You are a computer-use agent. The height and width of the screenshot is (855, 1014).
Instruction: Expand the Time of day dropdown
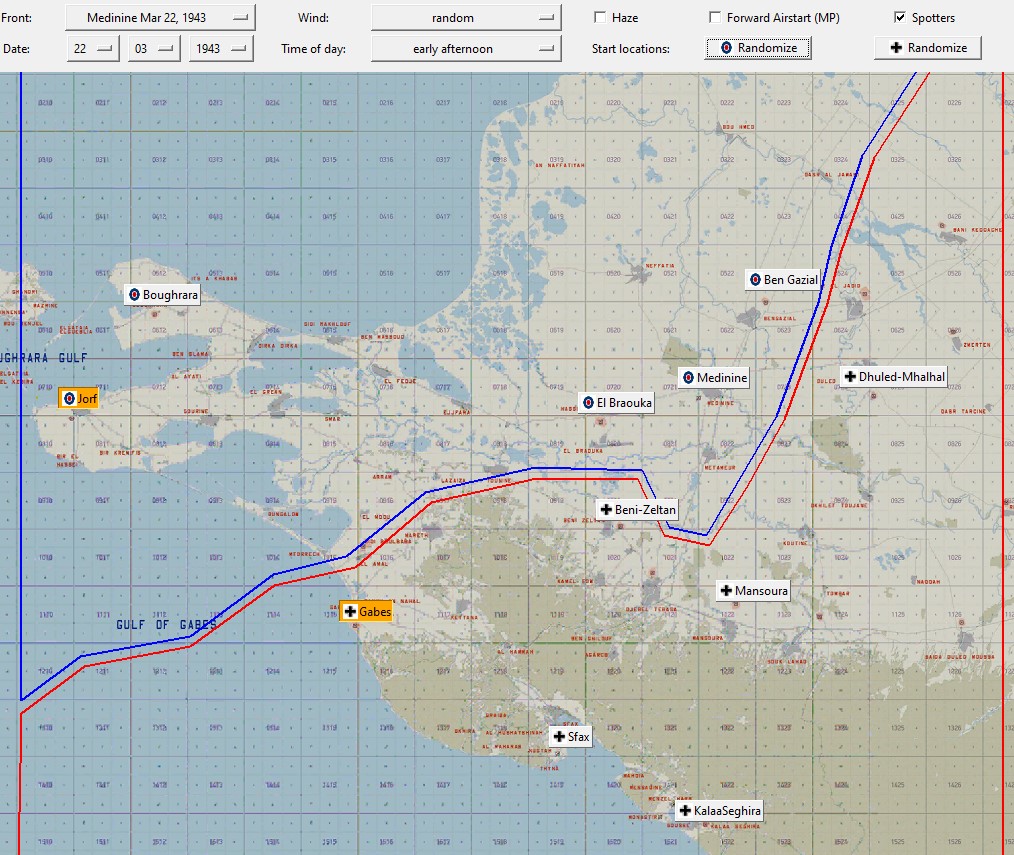(466, 49)
